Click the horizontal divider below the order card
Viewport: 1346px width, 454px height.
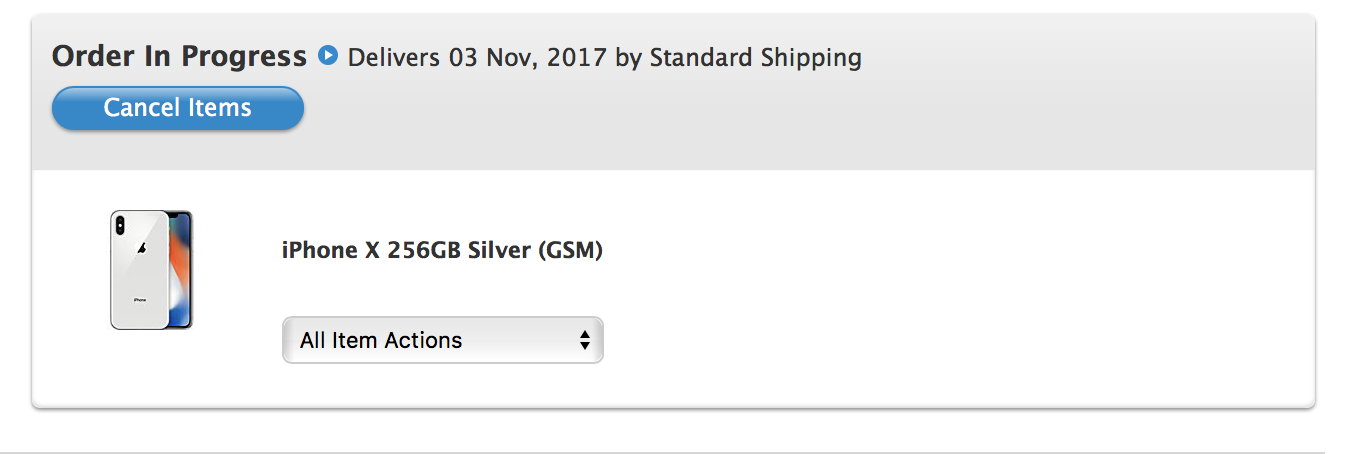[673, 452]
